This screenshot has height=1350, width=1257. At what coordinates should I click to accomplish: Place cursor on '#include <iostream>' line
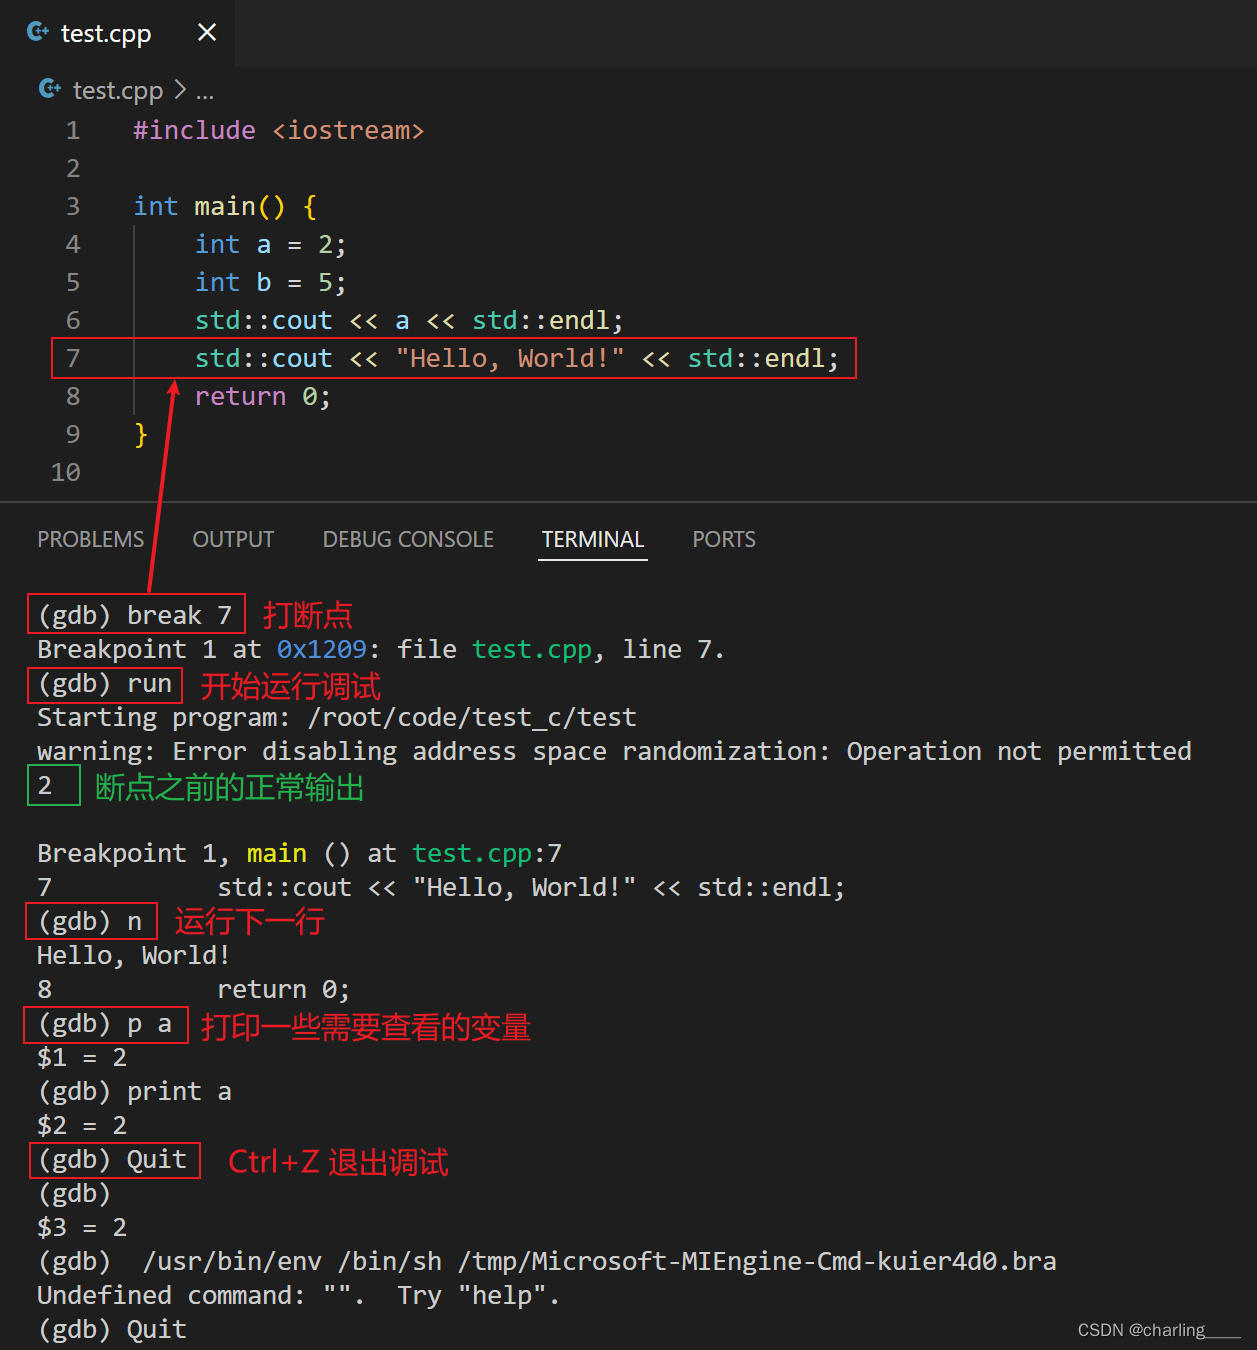[x=279, y=130]
